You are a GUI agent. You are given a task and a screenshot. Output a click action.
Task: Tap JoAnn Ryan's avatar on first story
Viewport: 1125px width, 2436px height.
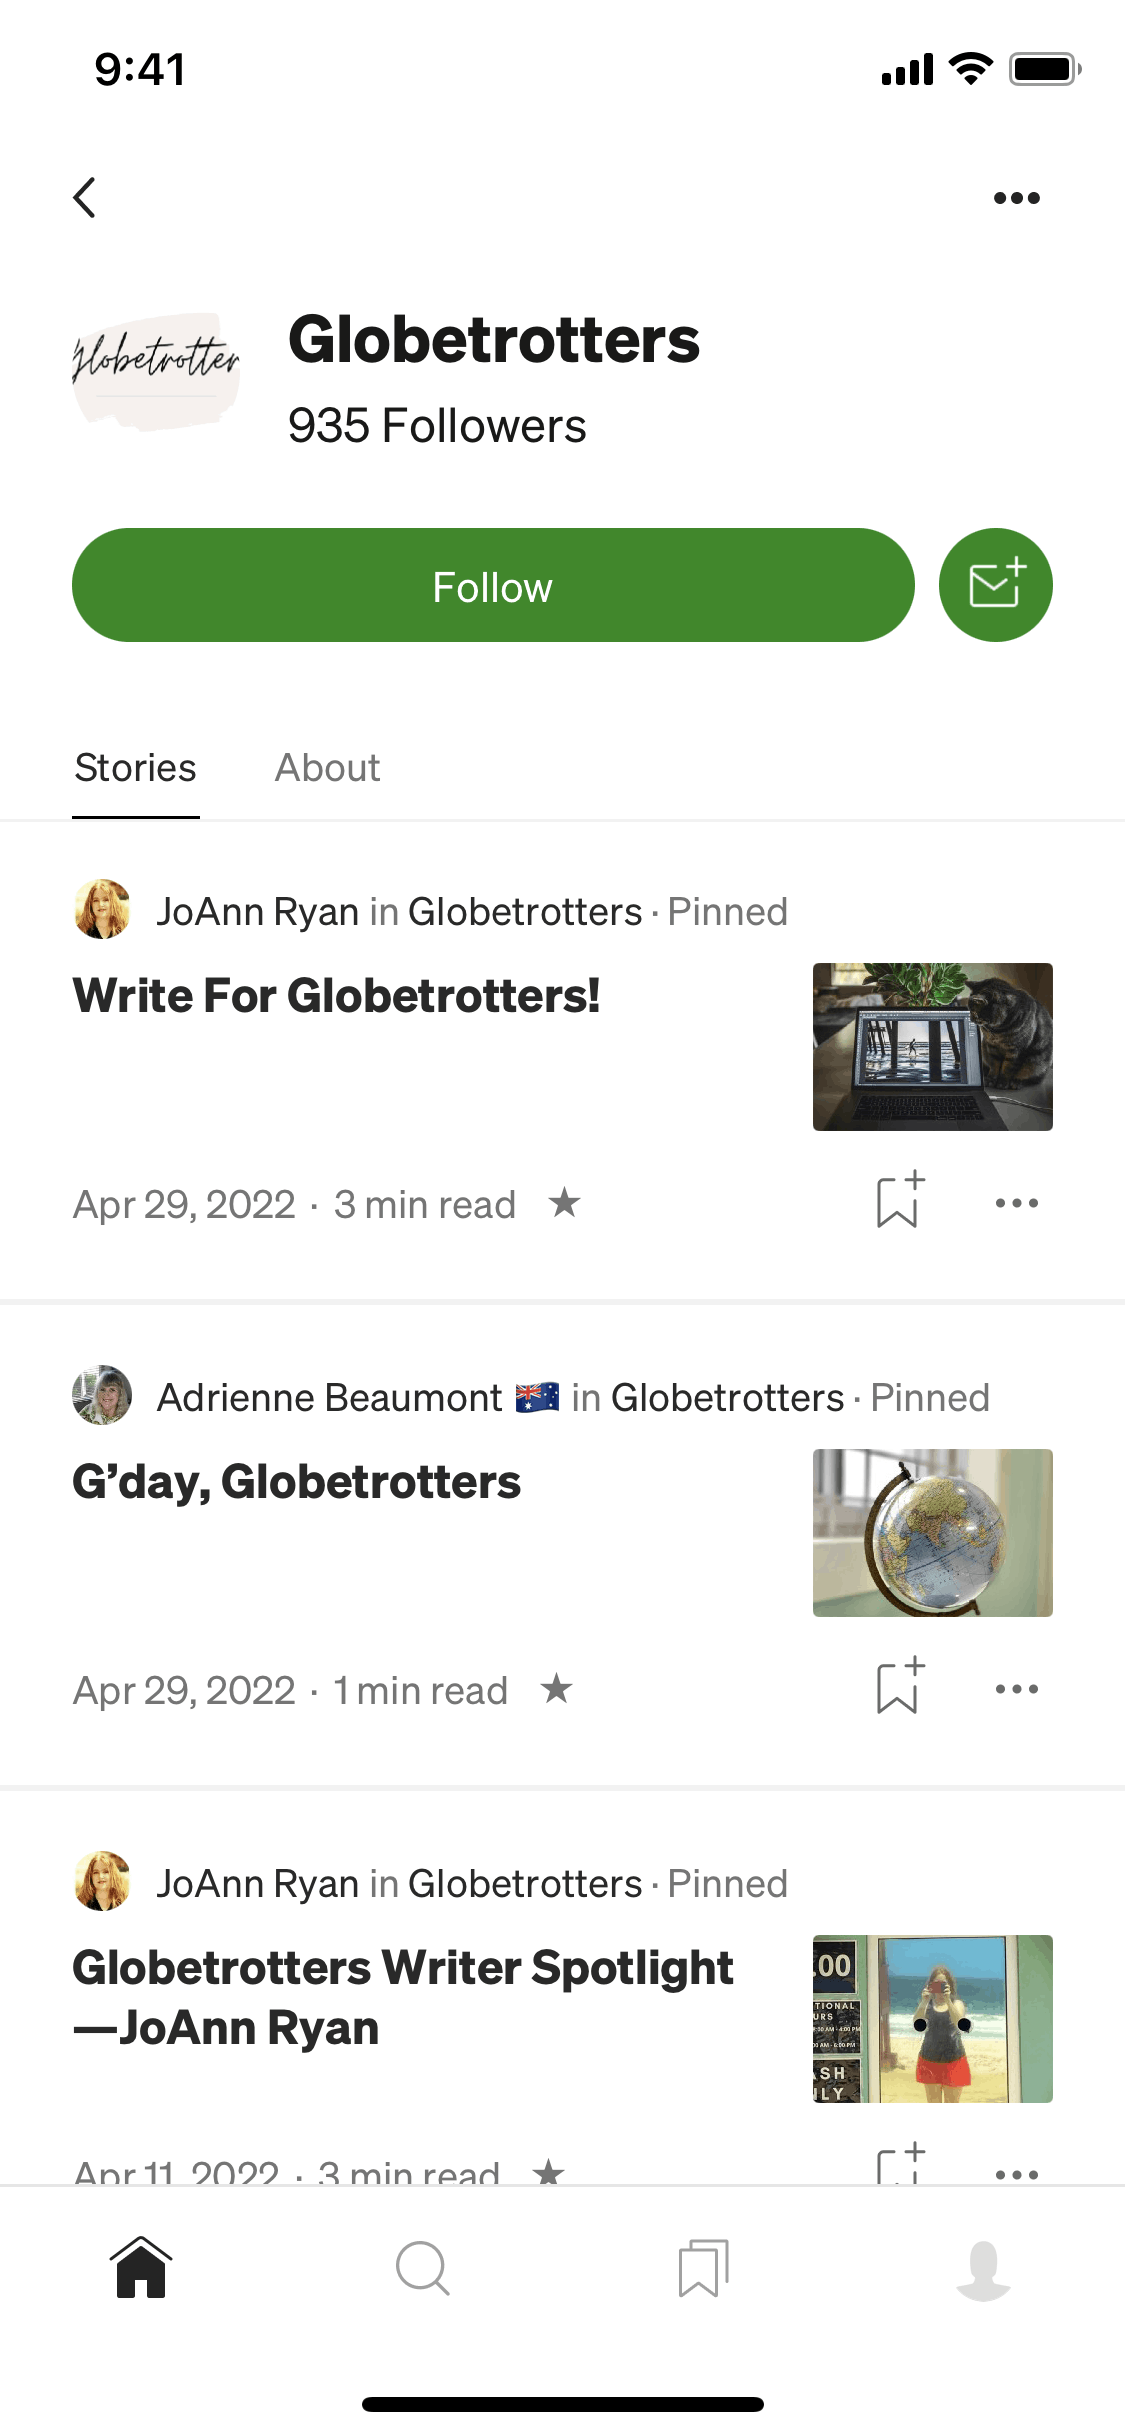103,910
